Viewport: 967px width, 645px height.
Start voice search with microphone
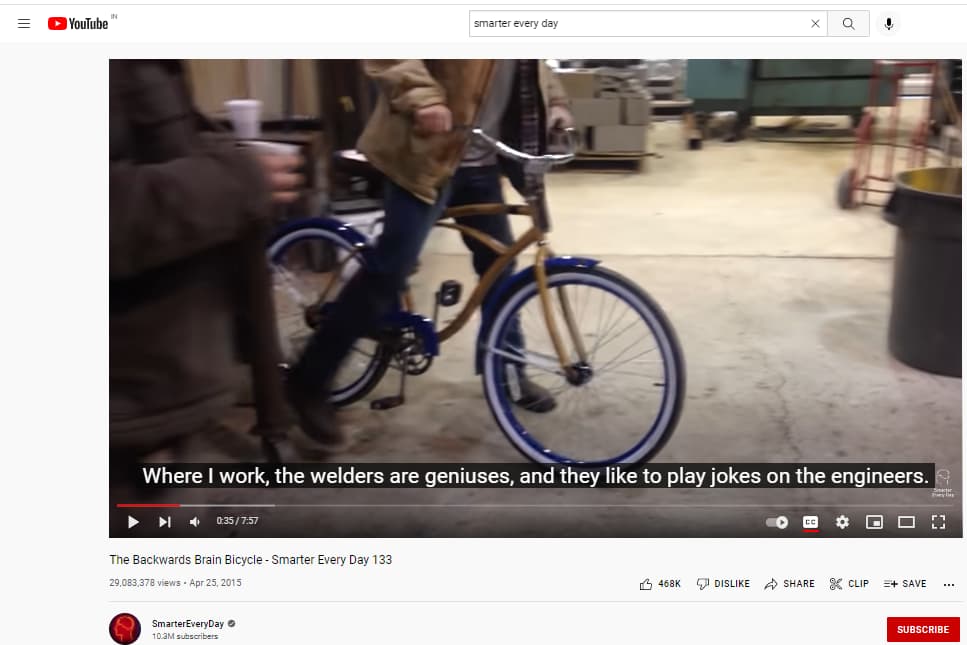click(888, 23)
